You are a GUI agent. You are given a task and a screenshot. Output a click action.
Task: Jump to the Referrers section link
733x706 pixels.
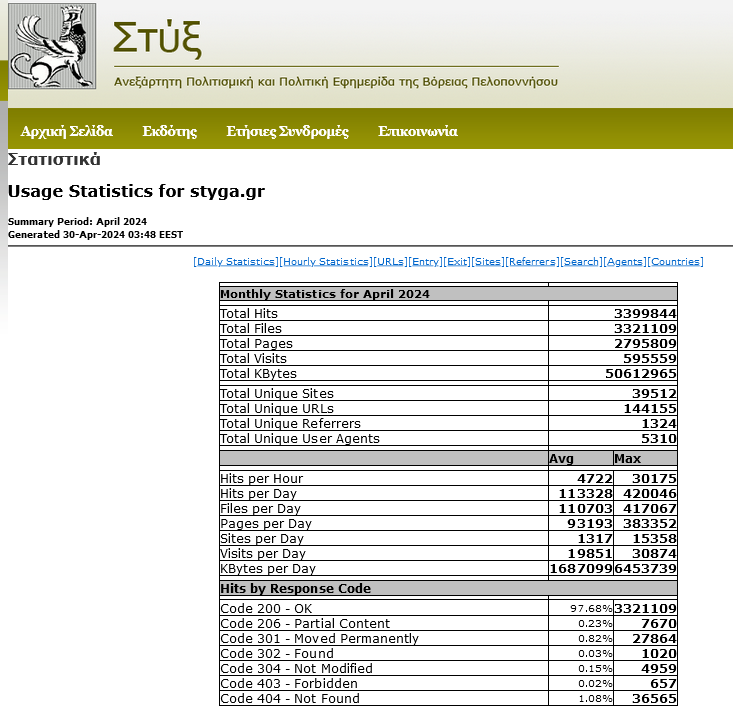point(532,261)
